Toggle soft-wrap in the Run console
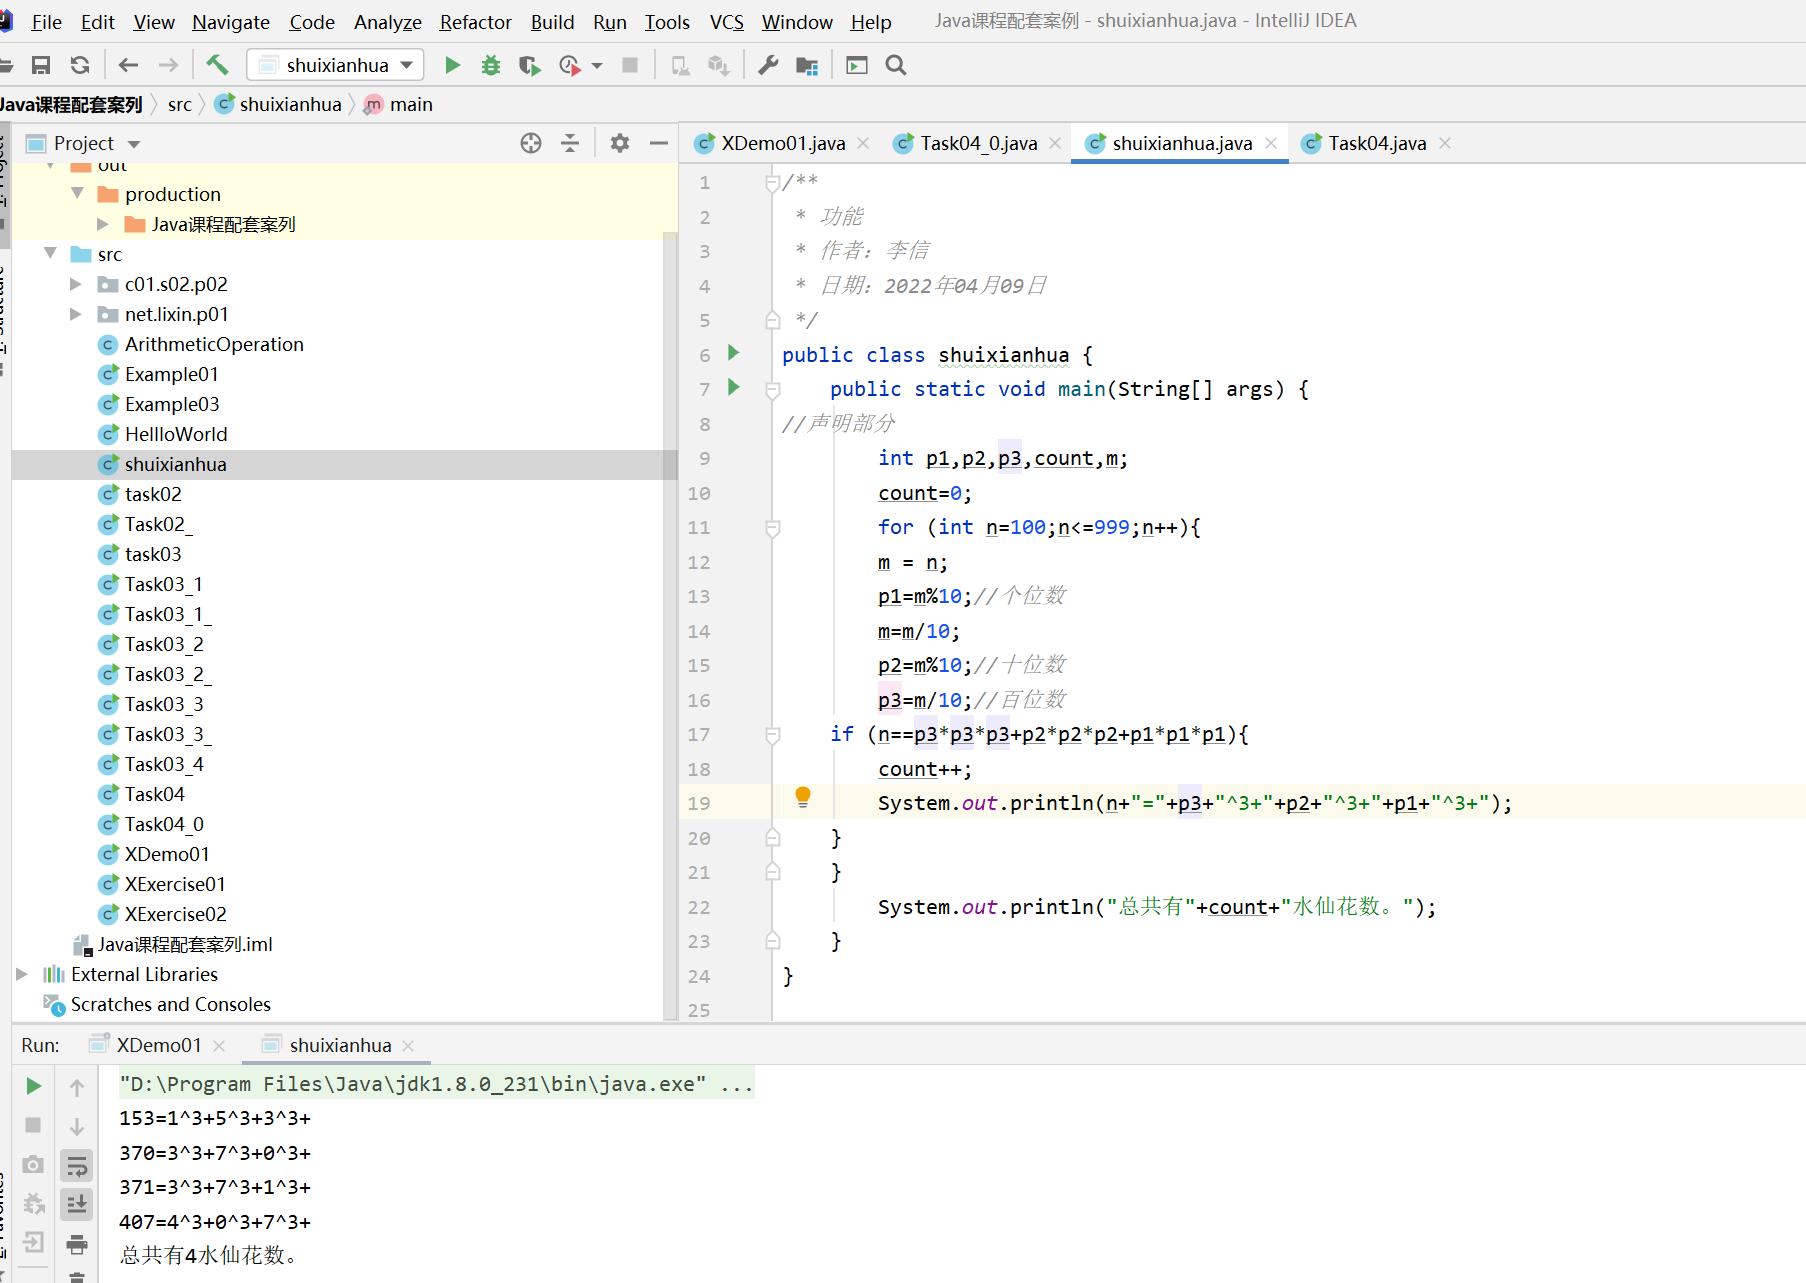Screen dimensions: 1806x1283 pyautogui.click(x=77, y=1166)
